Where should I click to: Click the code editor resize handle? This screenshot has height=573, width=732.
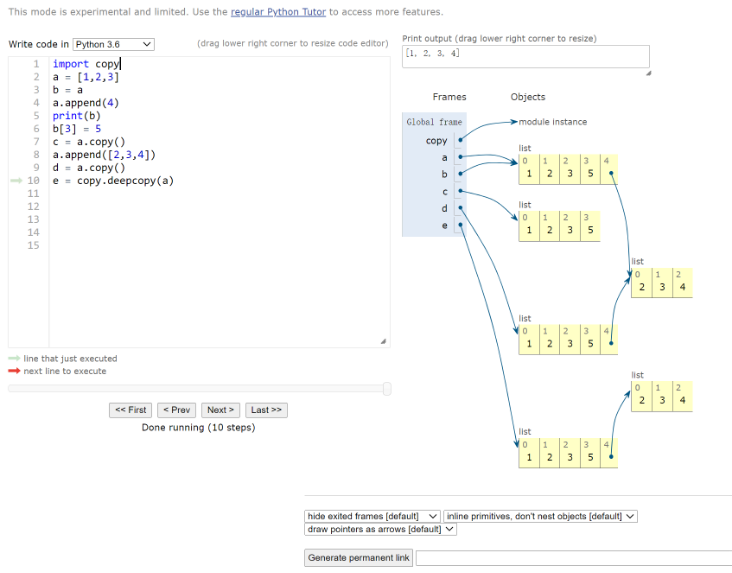[x=383, y=341]
